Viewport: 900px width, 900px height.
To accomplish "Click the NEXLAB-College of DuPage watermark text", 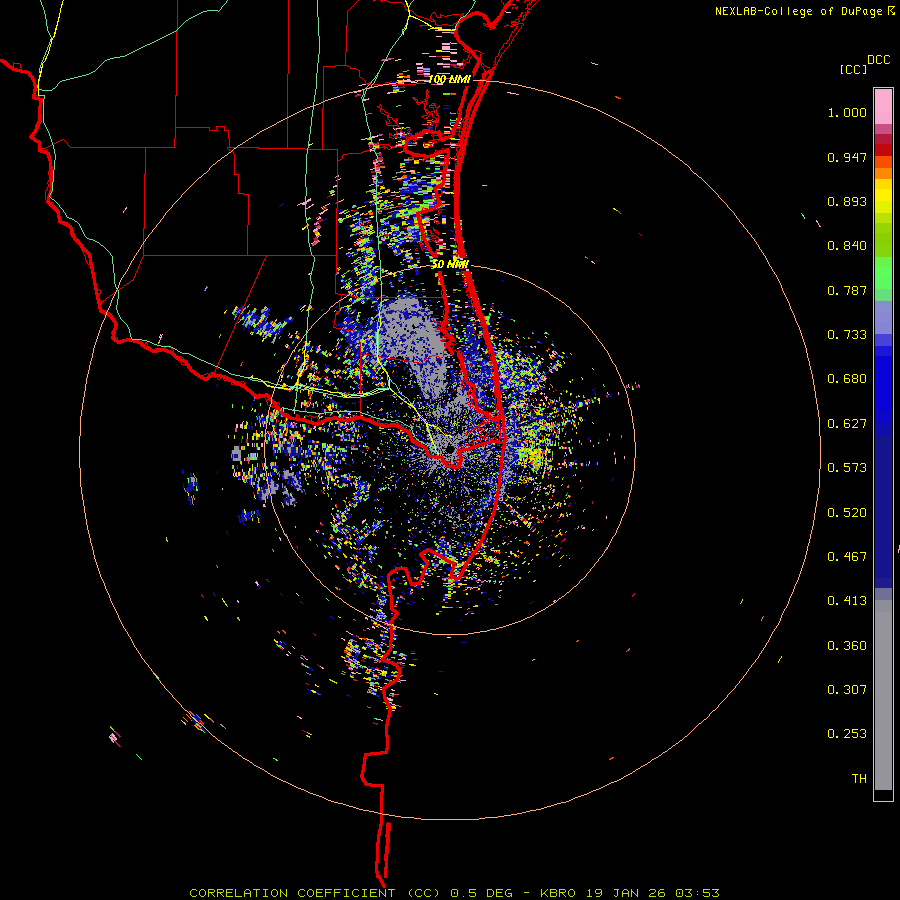I will coord(798,11).
